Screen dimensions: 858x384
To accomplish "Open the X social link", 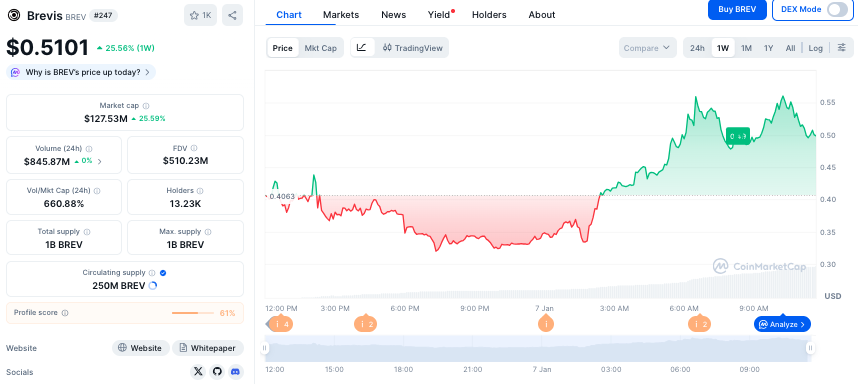I will point(198,372).
